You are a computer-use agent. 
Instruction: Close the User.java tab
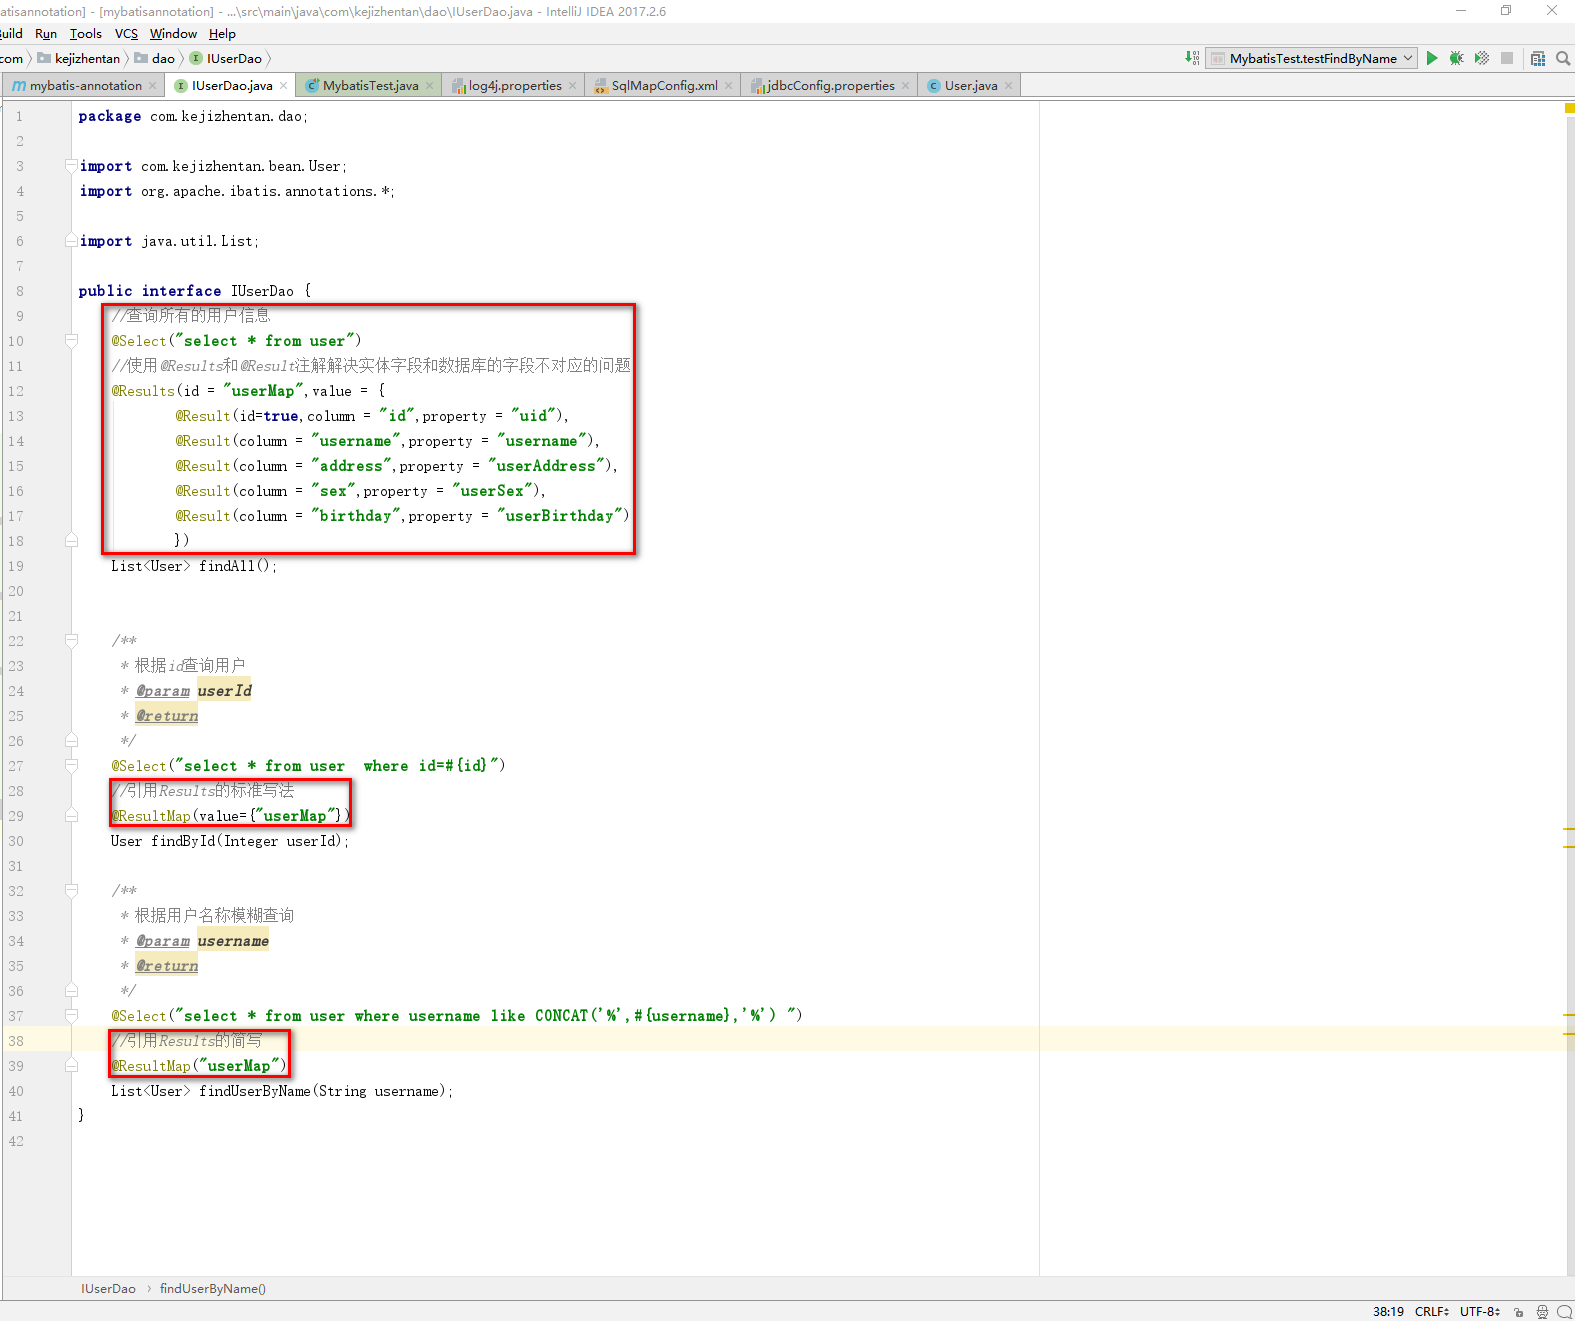coord(1009,86)
